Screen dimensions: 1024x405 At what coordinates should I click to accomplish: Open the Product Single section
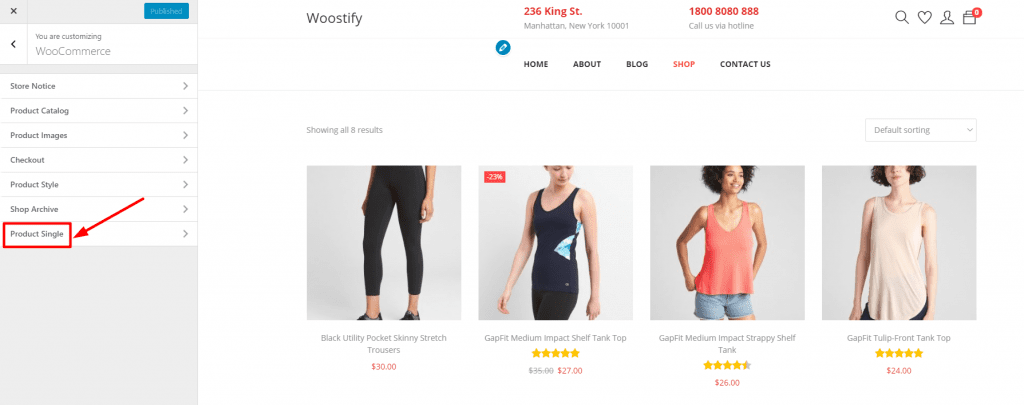pyautogui.click(x=99, y=234)
